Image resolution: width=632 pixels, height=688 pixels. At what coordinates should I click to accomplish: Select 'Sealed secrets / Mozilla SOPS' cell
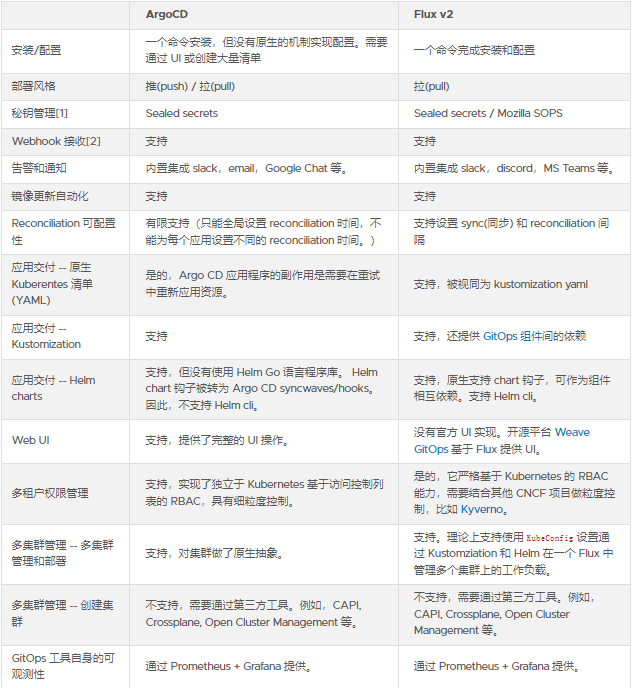[x=488, y=114]
